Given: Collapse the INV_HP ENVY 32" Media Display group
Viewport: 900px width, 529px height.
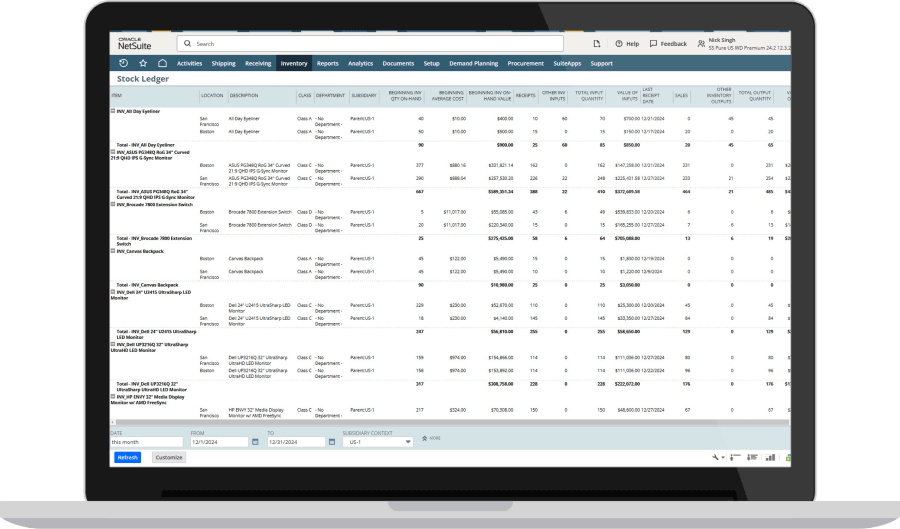Looking at the screenshot, I should point(113,396).
